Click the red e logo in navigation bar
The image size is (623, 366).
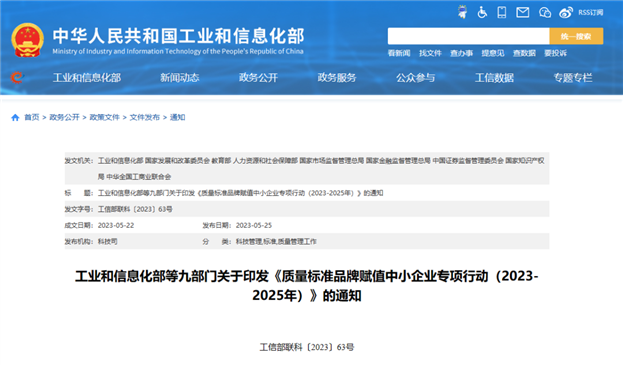17,77
